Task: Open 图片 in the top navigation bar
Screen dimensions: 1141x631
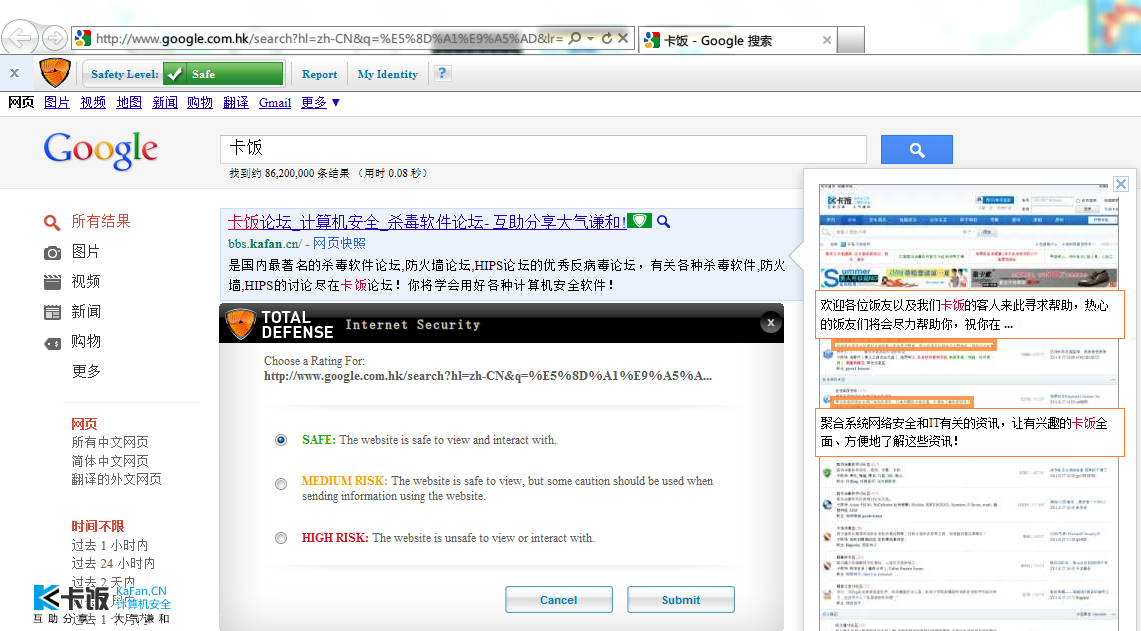Action: coord(57,103)
